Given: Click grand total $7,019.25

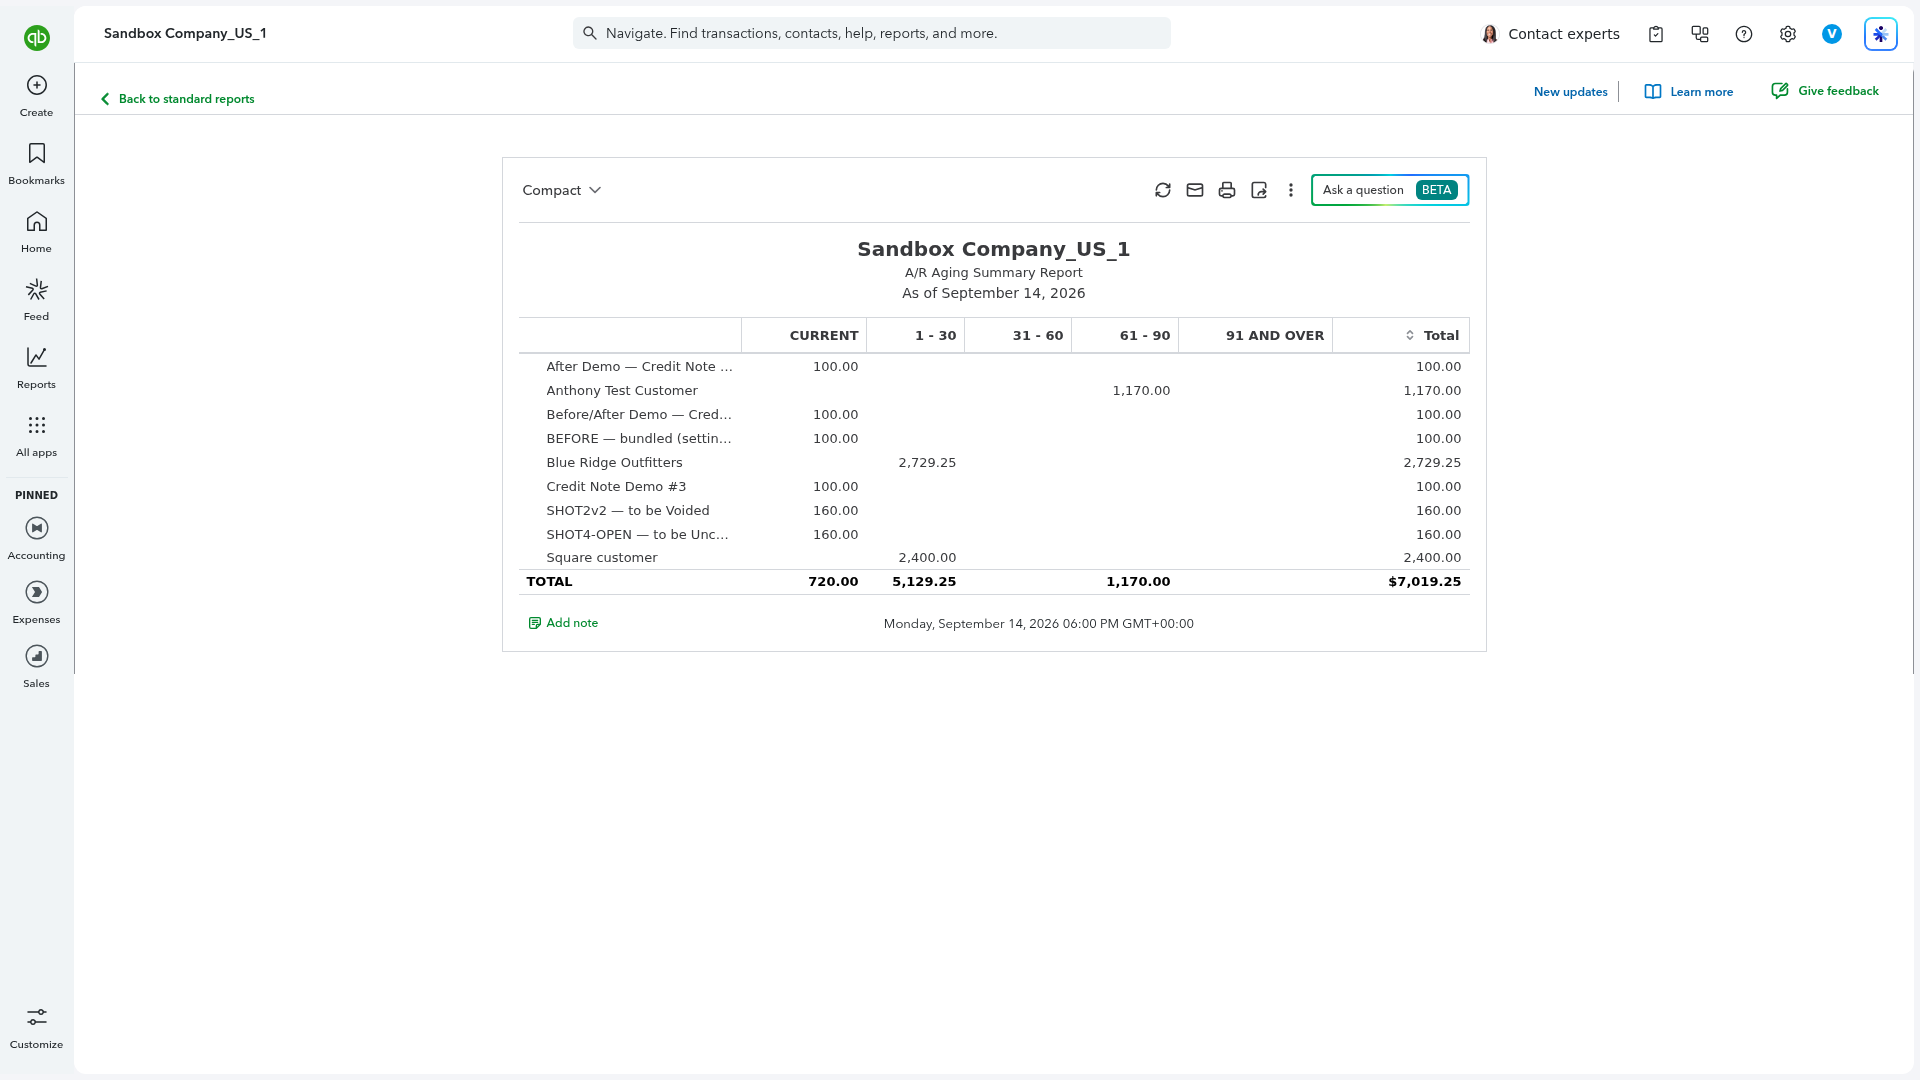Looking at the screenshot, I should pyautogui.click(x=1425, y=582).
